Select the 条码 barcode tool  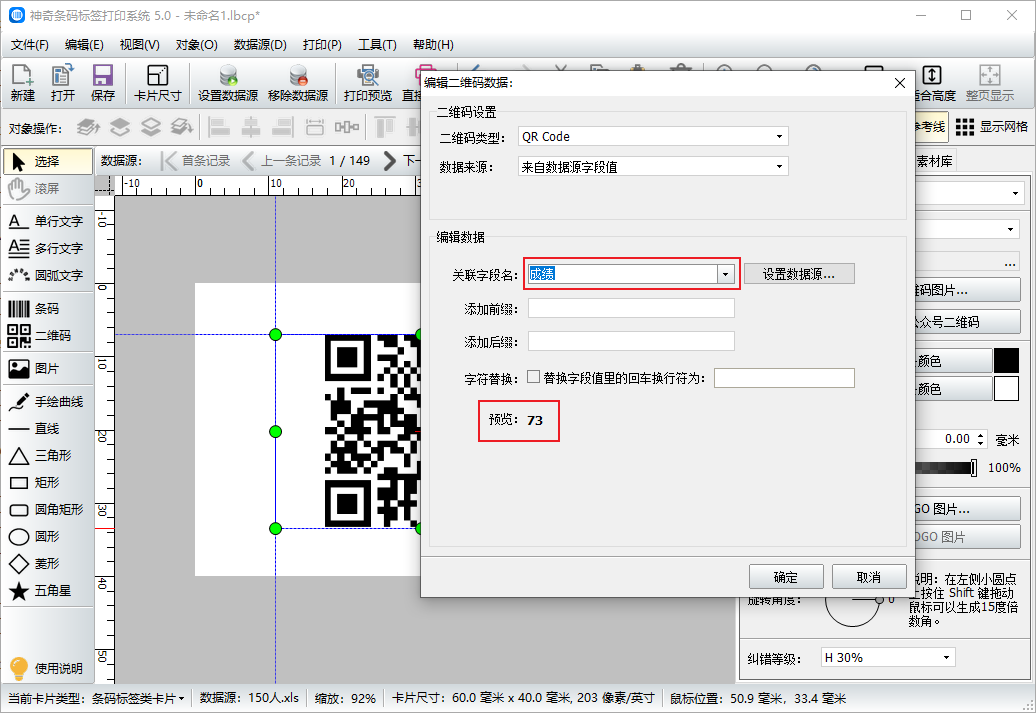pos(48,309)
